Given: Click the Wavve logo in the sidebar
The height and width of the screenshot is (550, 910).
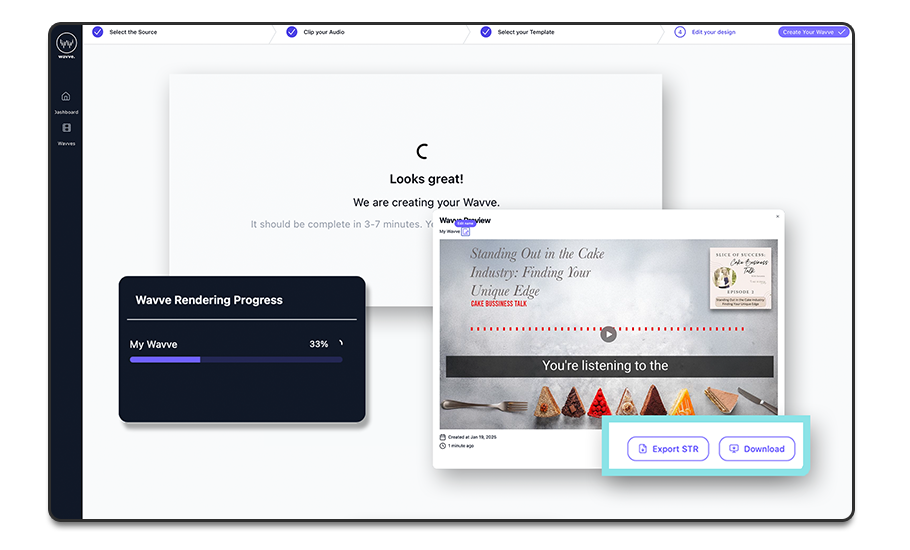Looking at the screenshot, I should click(x=66, y=45).
